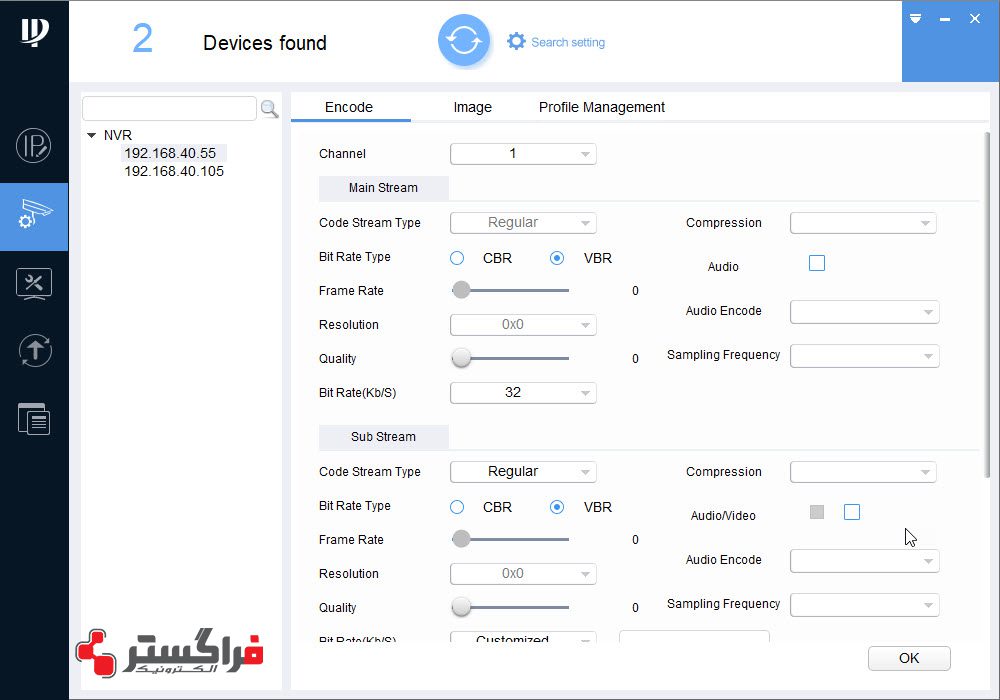Select the device config camera icon
1000x700 pixels.
pos(34,216)
